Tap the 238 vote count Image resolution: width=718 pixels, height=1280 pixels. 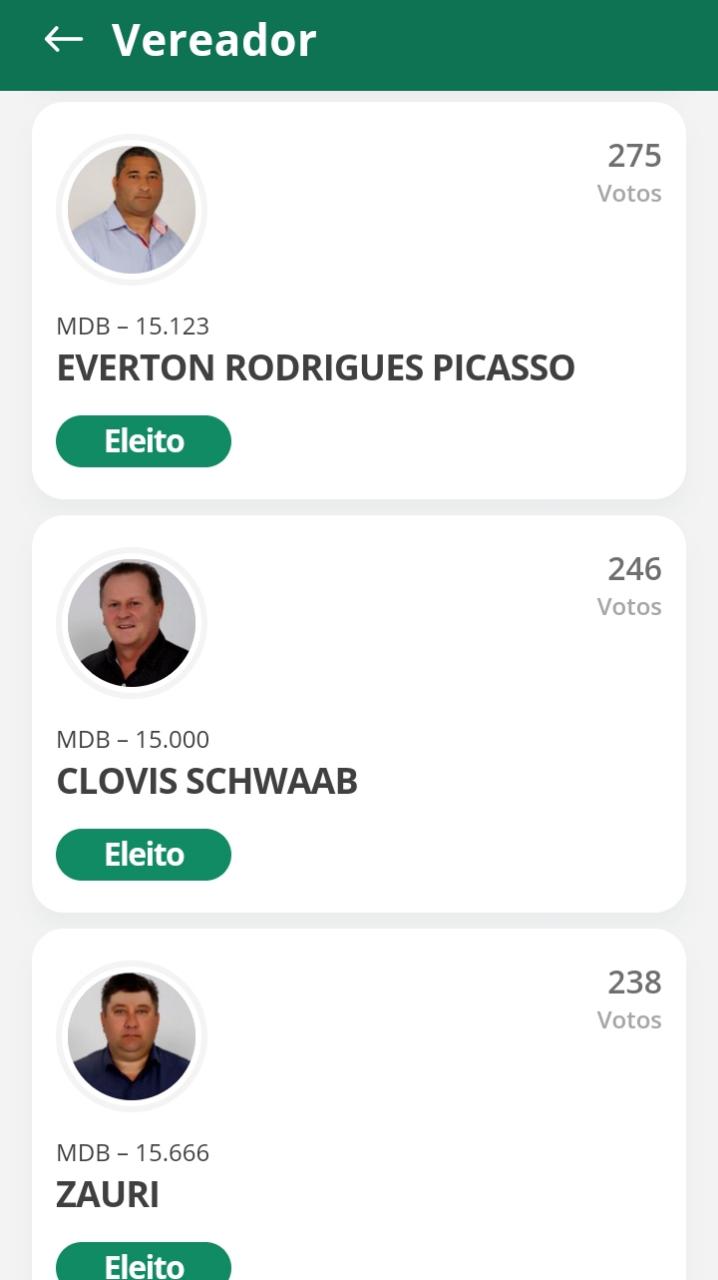coord(634,983)
